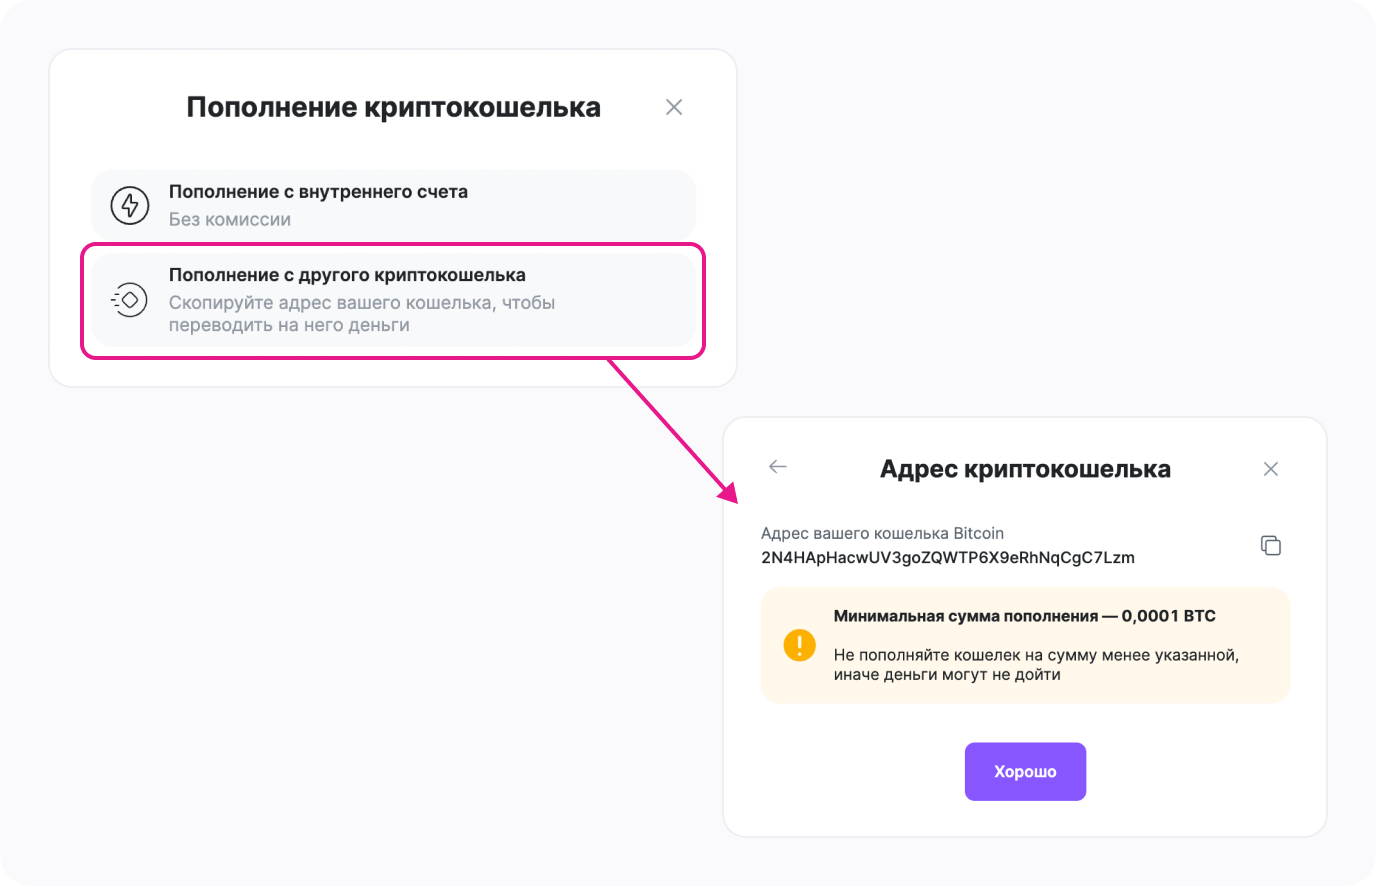Click the lightning bolt internal top-up icon
1376x886 pixels.
click(x=130, y=205)
